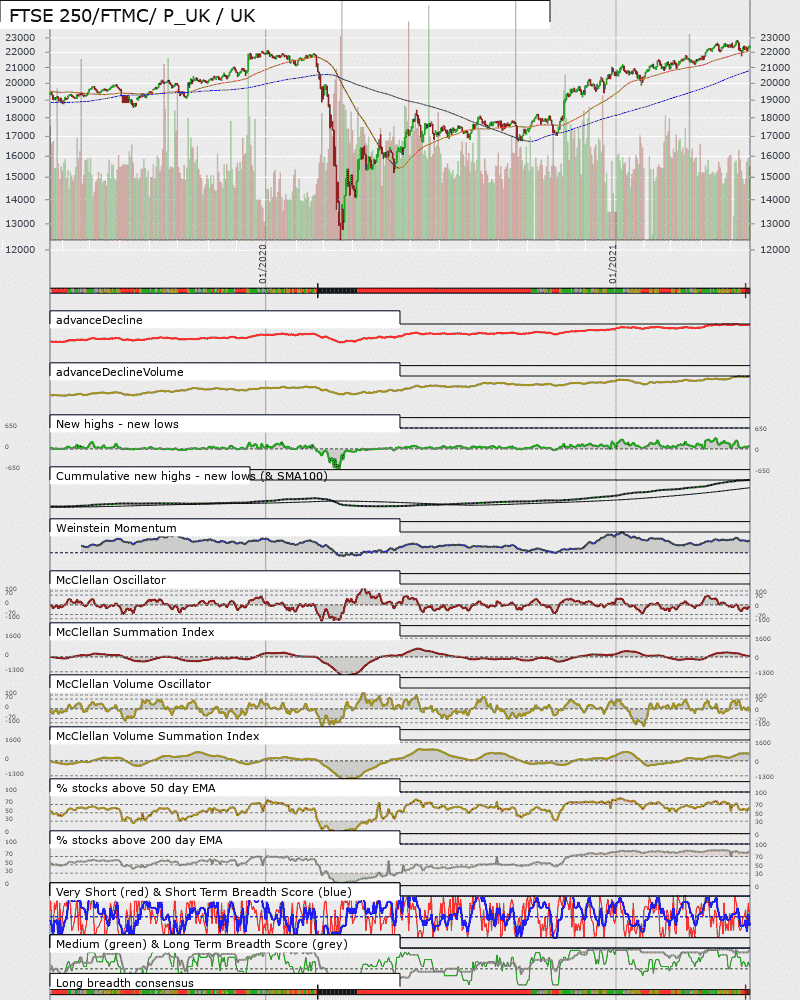
Task: Click the 12000 left price axis label
Action: click(20, 249)
